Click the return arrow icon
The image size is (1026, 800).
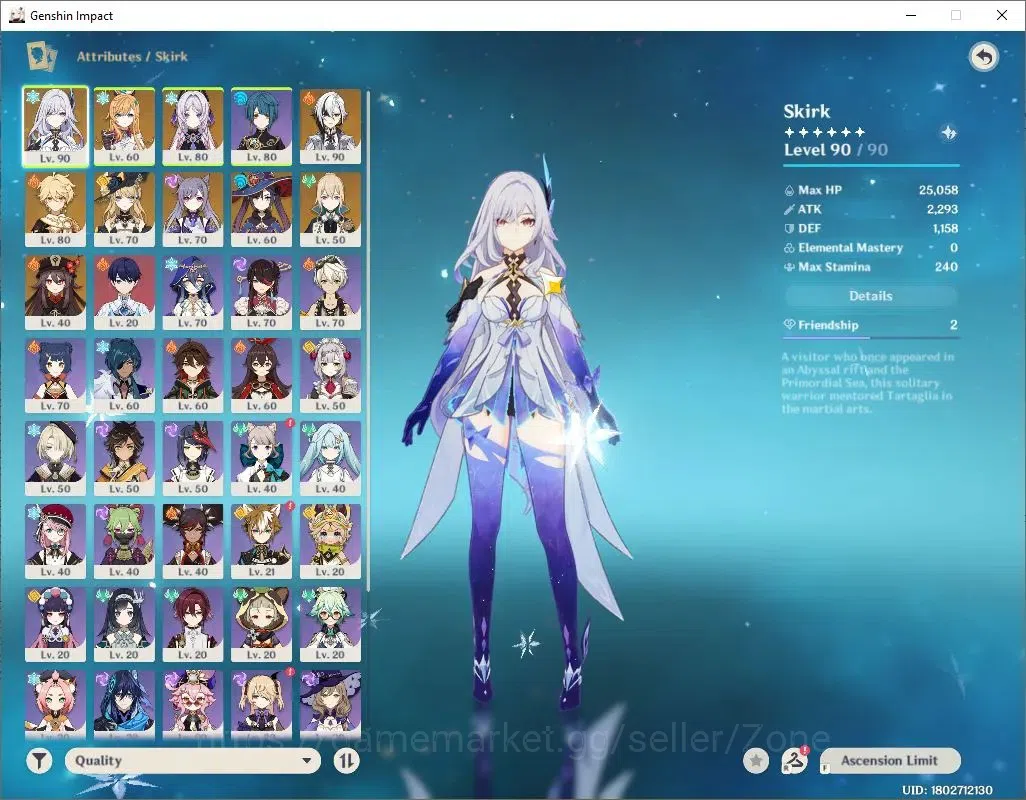tap(983, 57)
